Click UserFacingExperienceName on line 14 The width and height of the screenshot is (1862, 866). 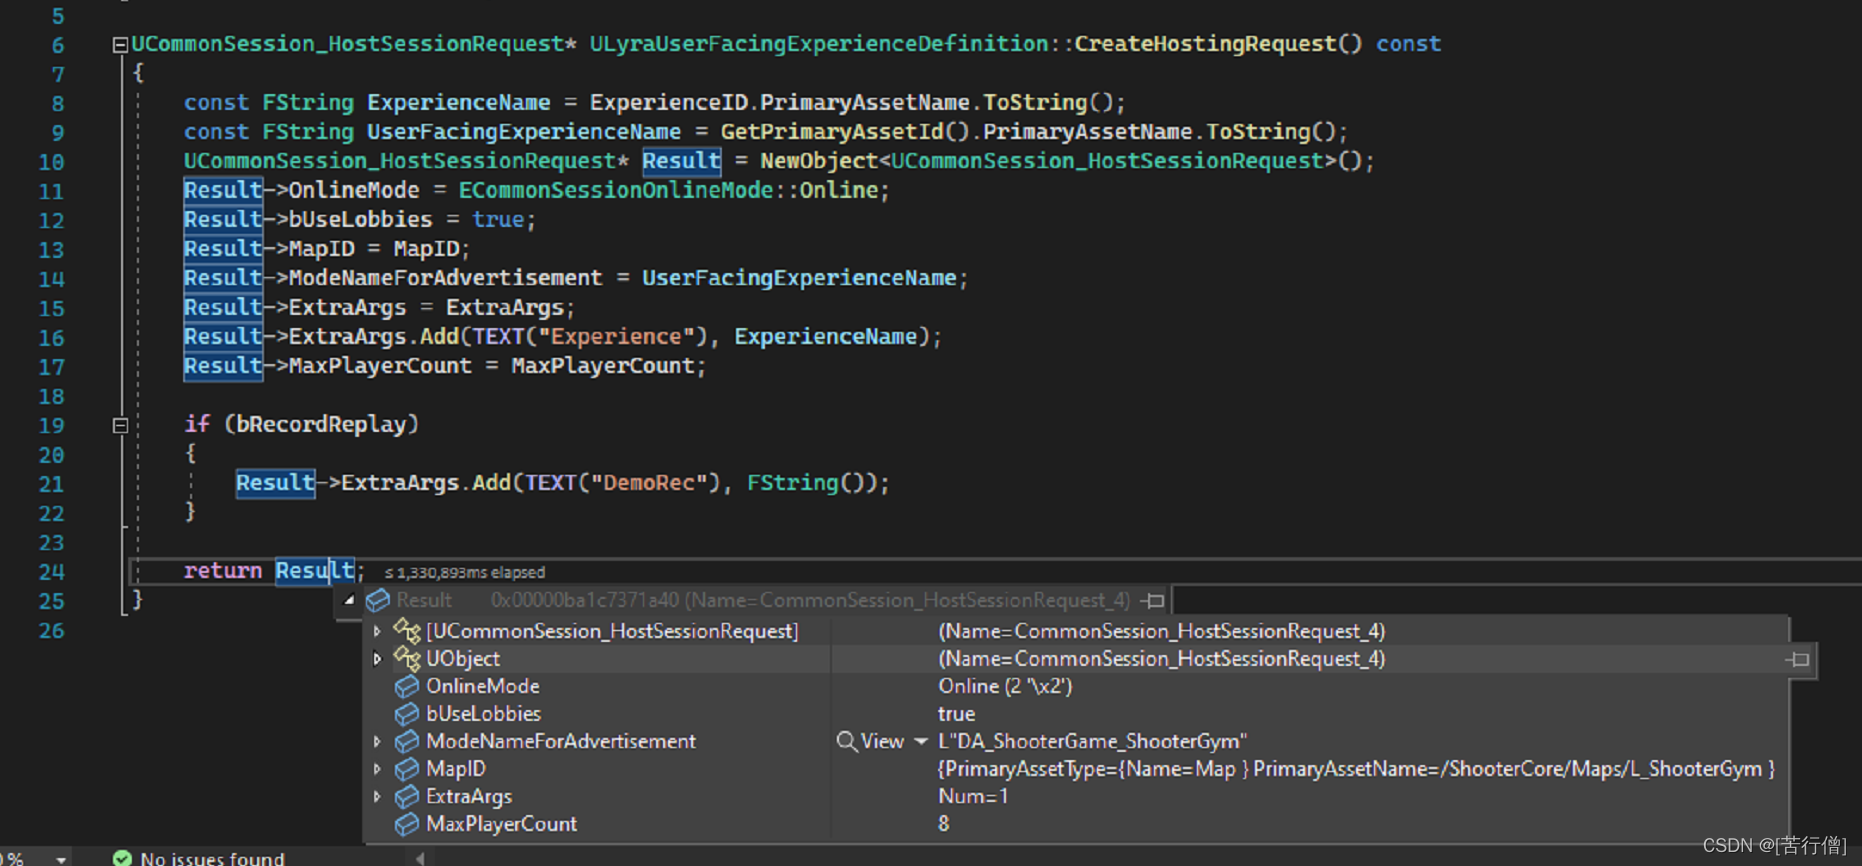coord(799,278)
